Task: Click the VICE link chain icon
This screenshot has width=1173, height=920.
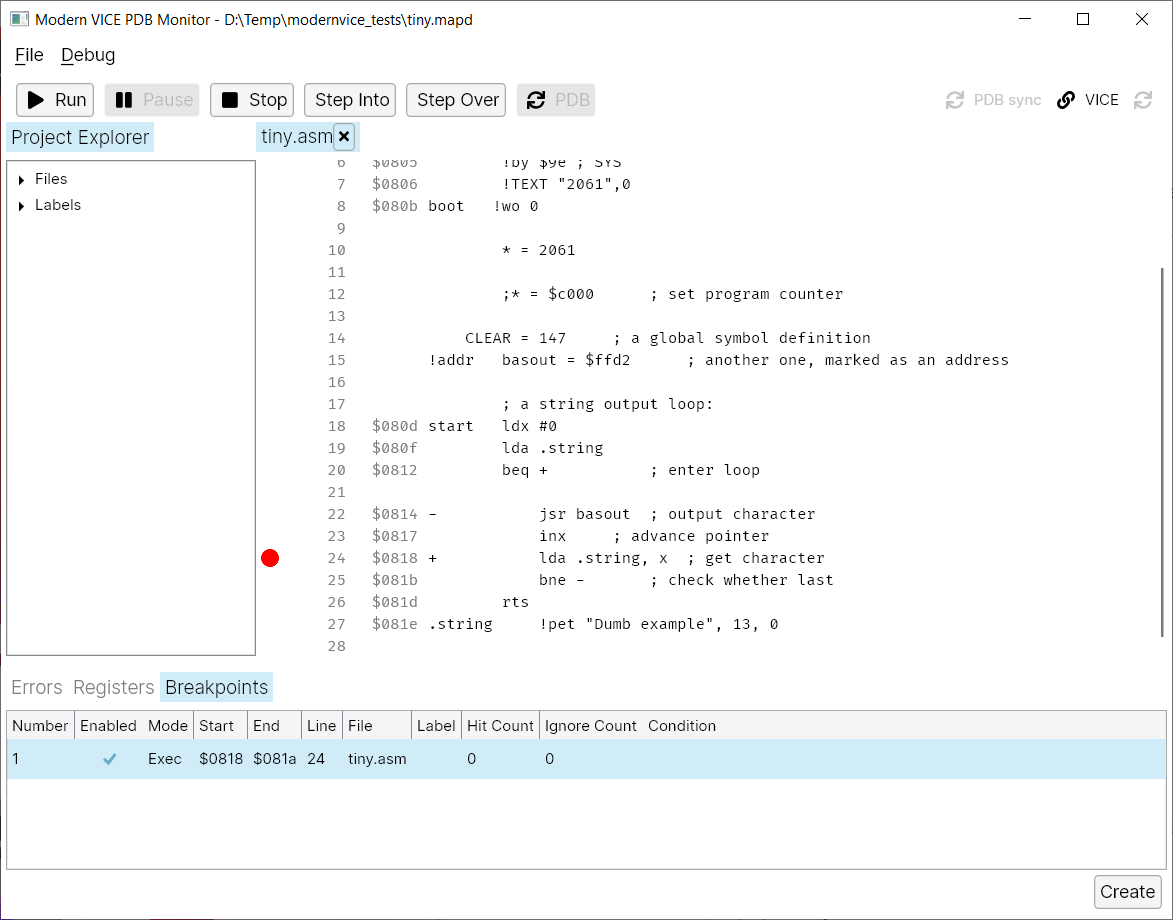Action: (1066, 100)
